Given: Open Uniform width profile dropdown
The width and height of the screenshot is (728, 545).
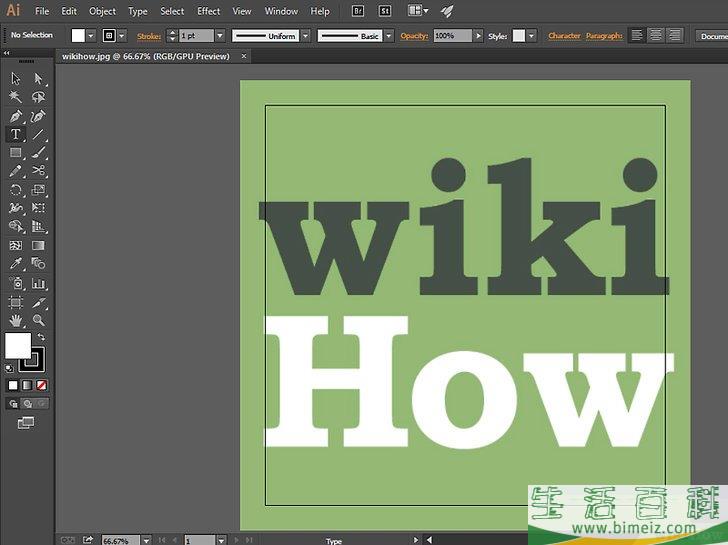Looking at the screenshot, I should [x=306, y=36].
